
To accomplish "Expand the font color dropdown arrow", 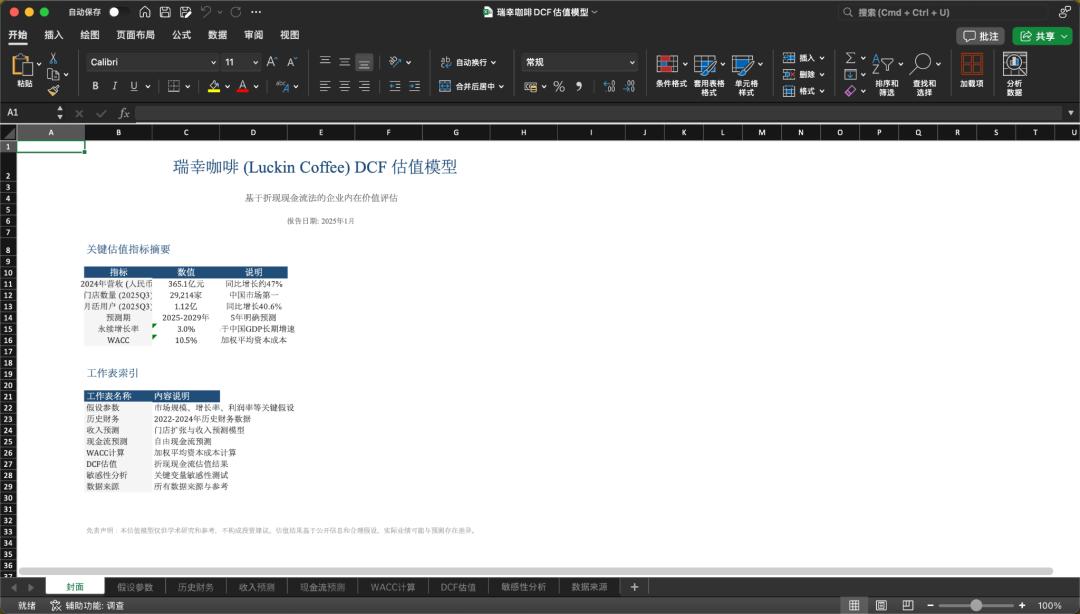I will coord(256,87).
